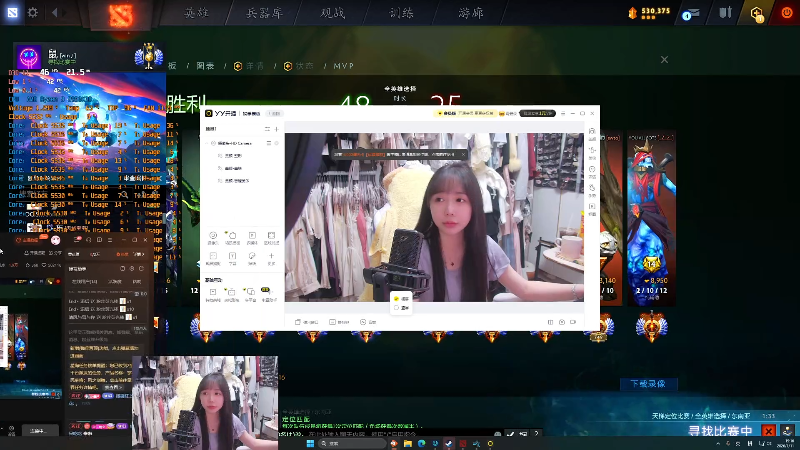Go back with the Dota left arrow
Screen dimensions: 800x450
pos(55,13)
